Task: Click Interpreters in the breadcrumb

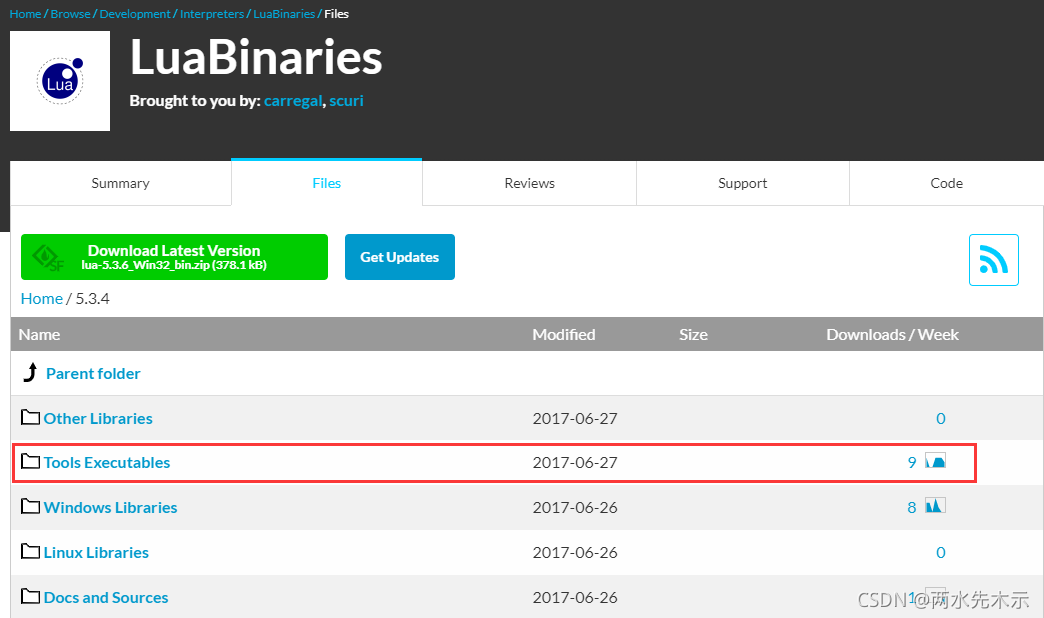Action: click(212, 14)
